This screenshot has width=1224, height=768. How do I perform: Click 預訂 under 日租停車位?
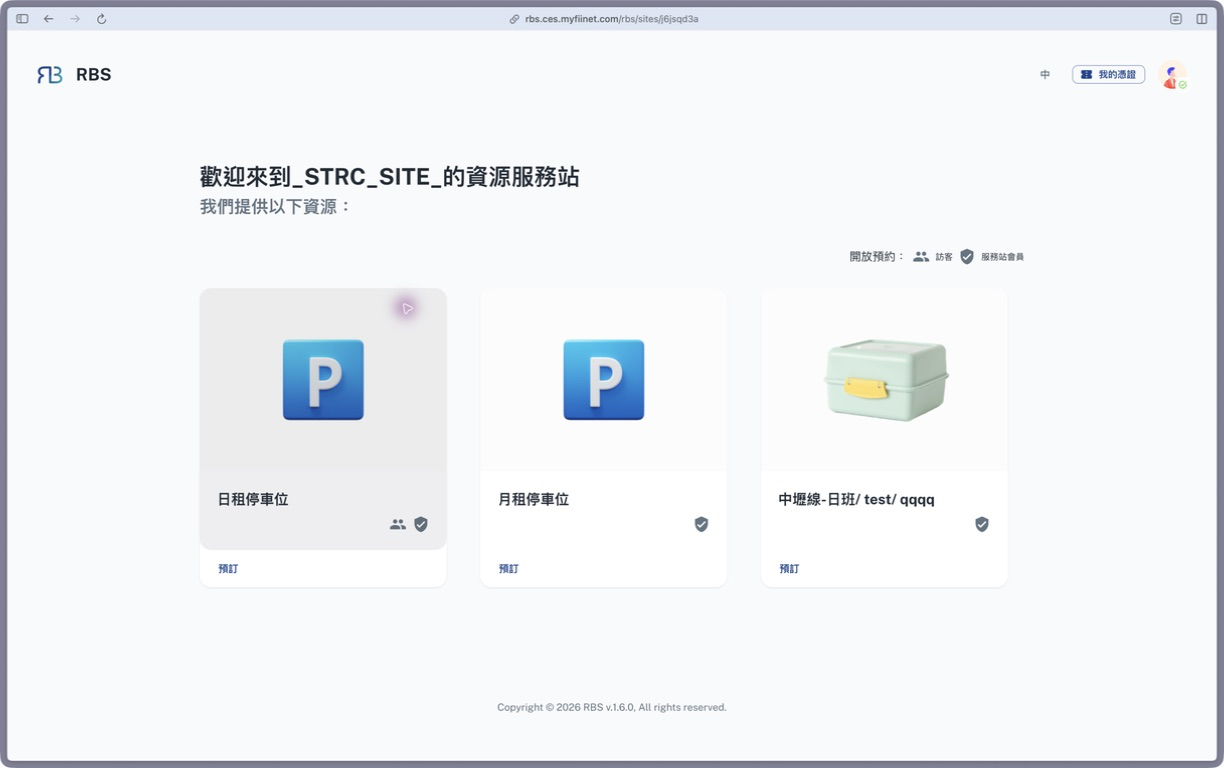228,569
